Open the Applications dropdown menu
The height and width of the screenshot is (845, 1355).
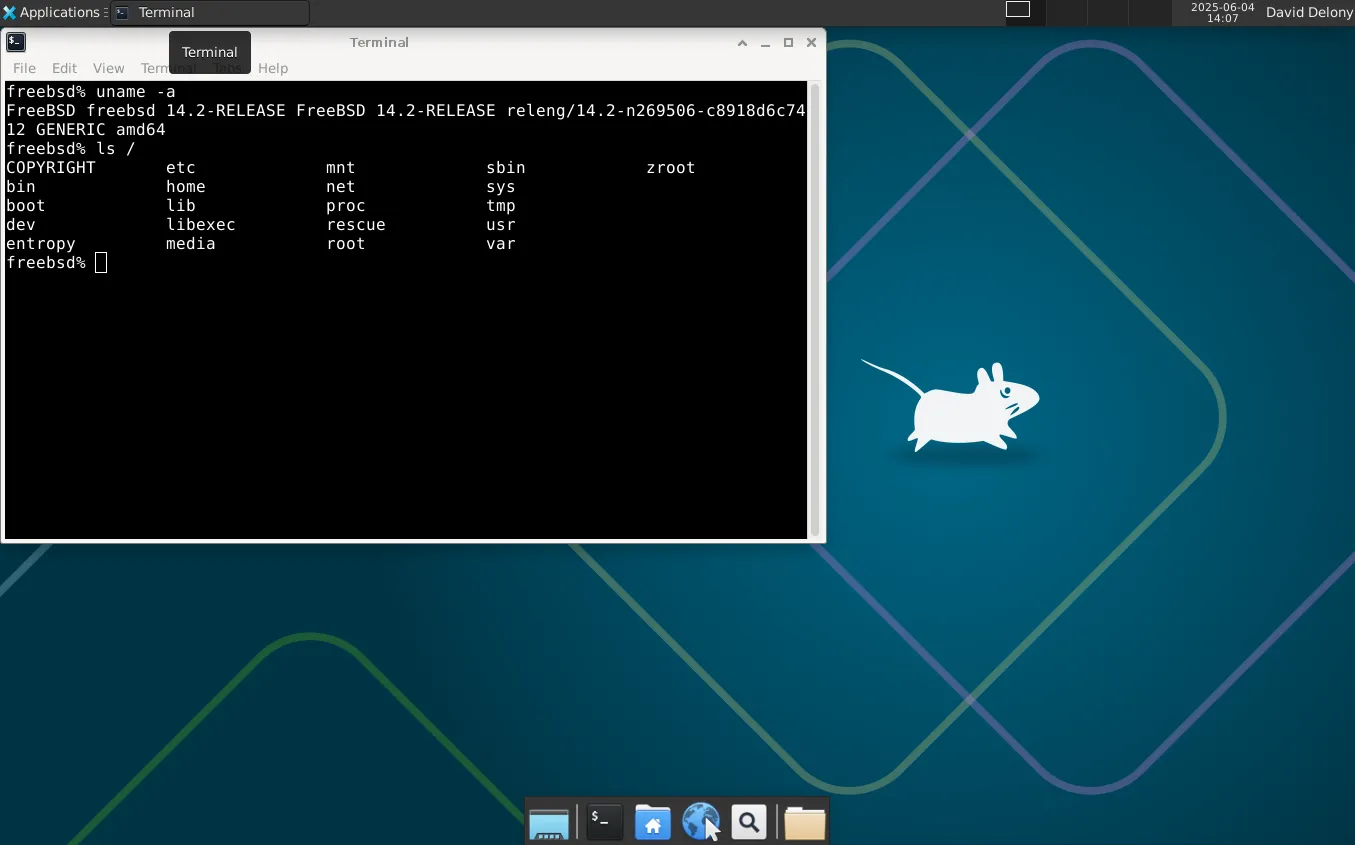(55, 12)
